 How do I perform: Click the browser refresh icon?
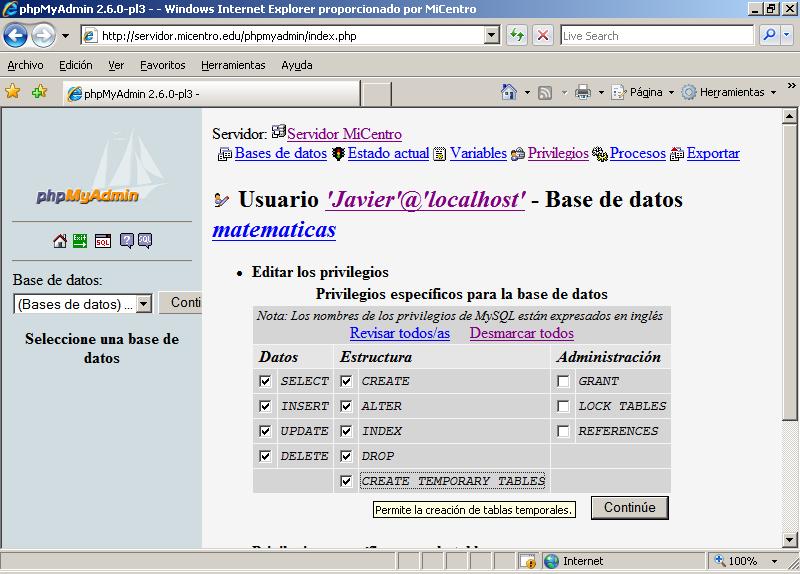(517, 35)
